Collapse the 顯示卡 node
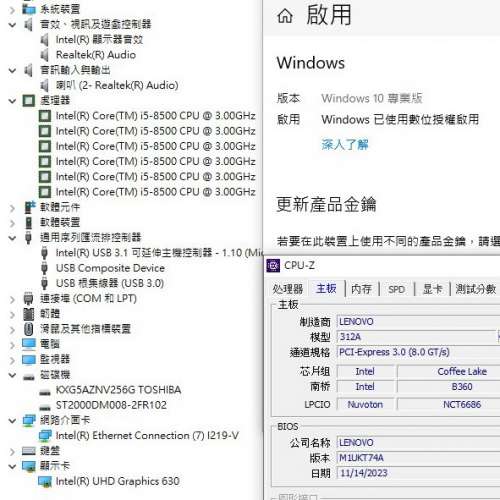 [12, 466]
